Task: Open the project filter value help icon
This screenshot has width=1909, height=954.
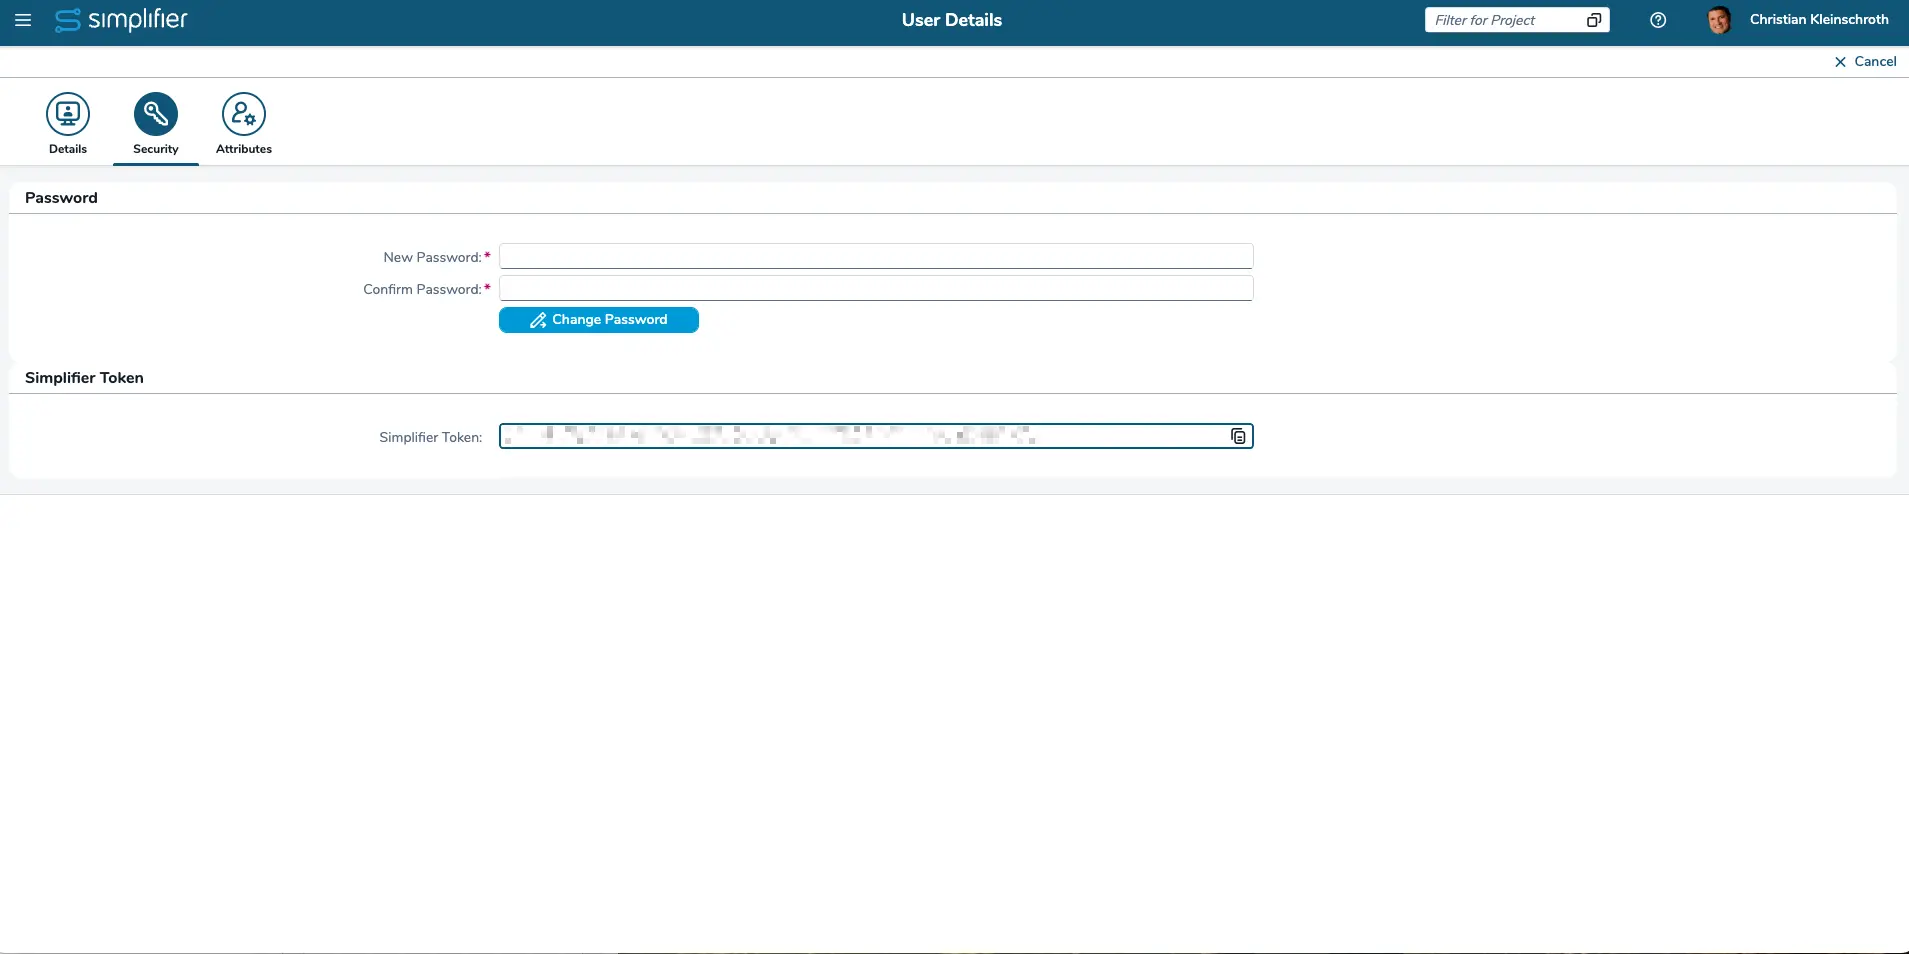Action: [1594, 20]
